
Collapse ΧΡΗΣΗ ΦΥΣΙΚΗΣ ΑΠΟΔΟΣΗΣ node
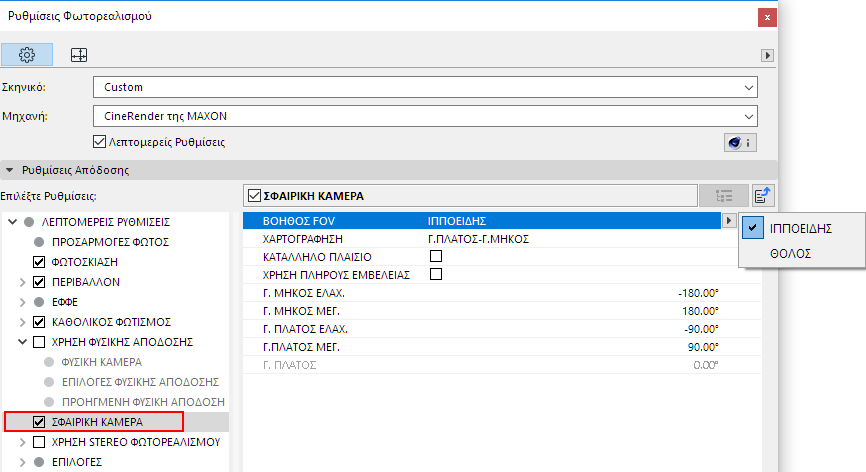click(22, 342)
